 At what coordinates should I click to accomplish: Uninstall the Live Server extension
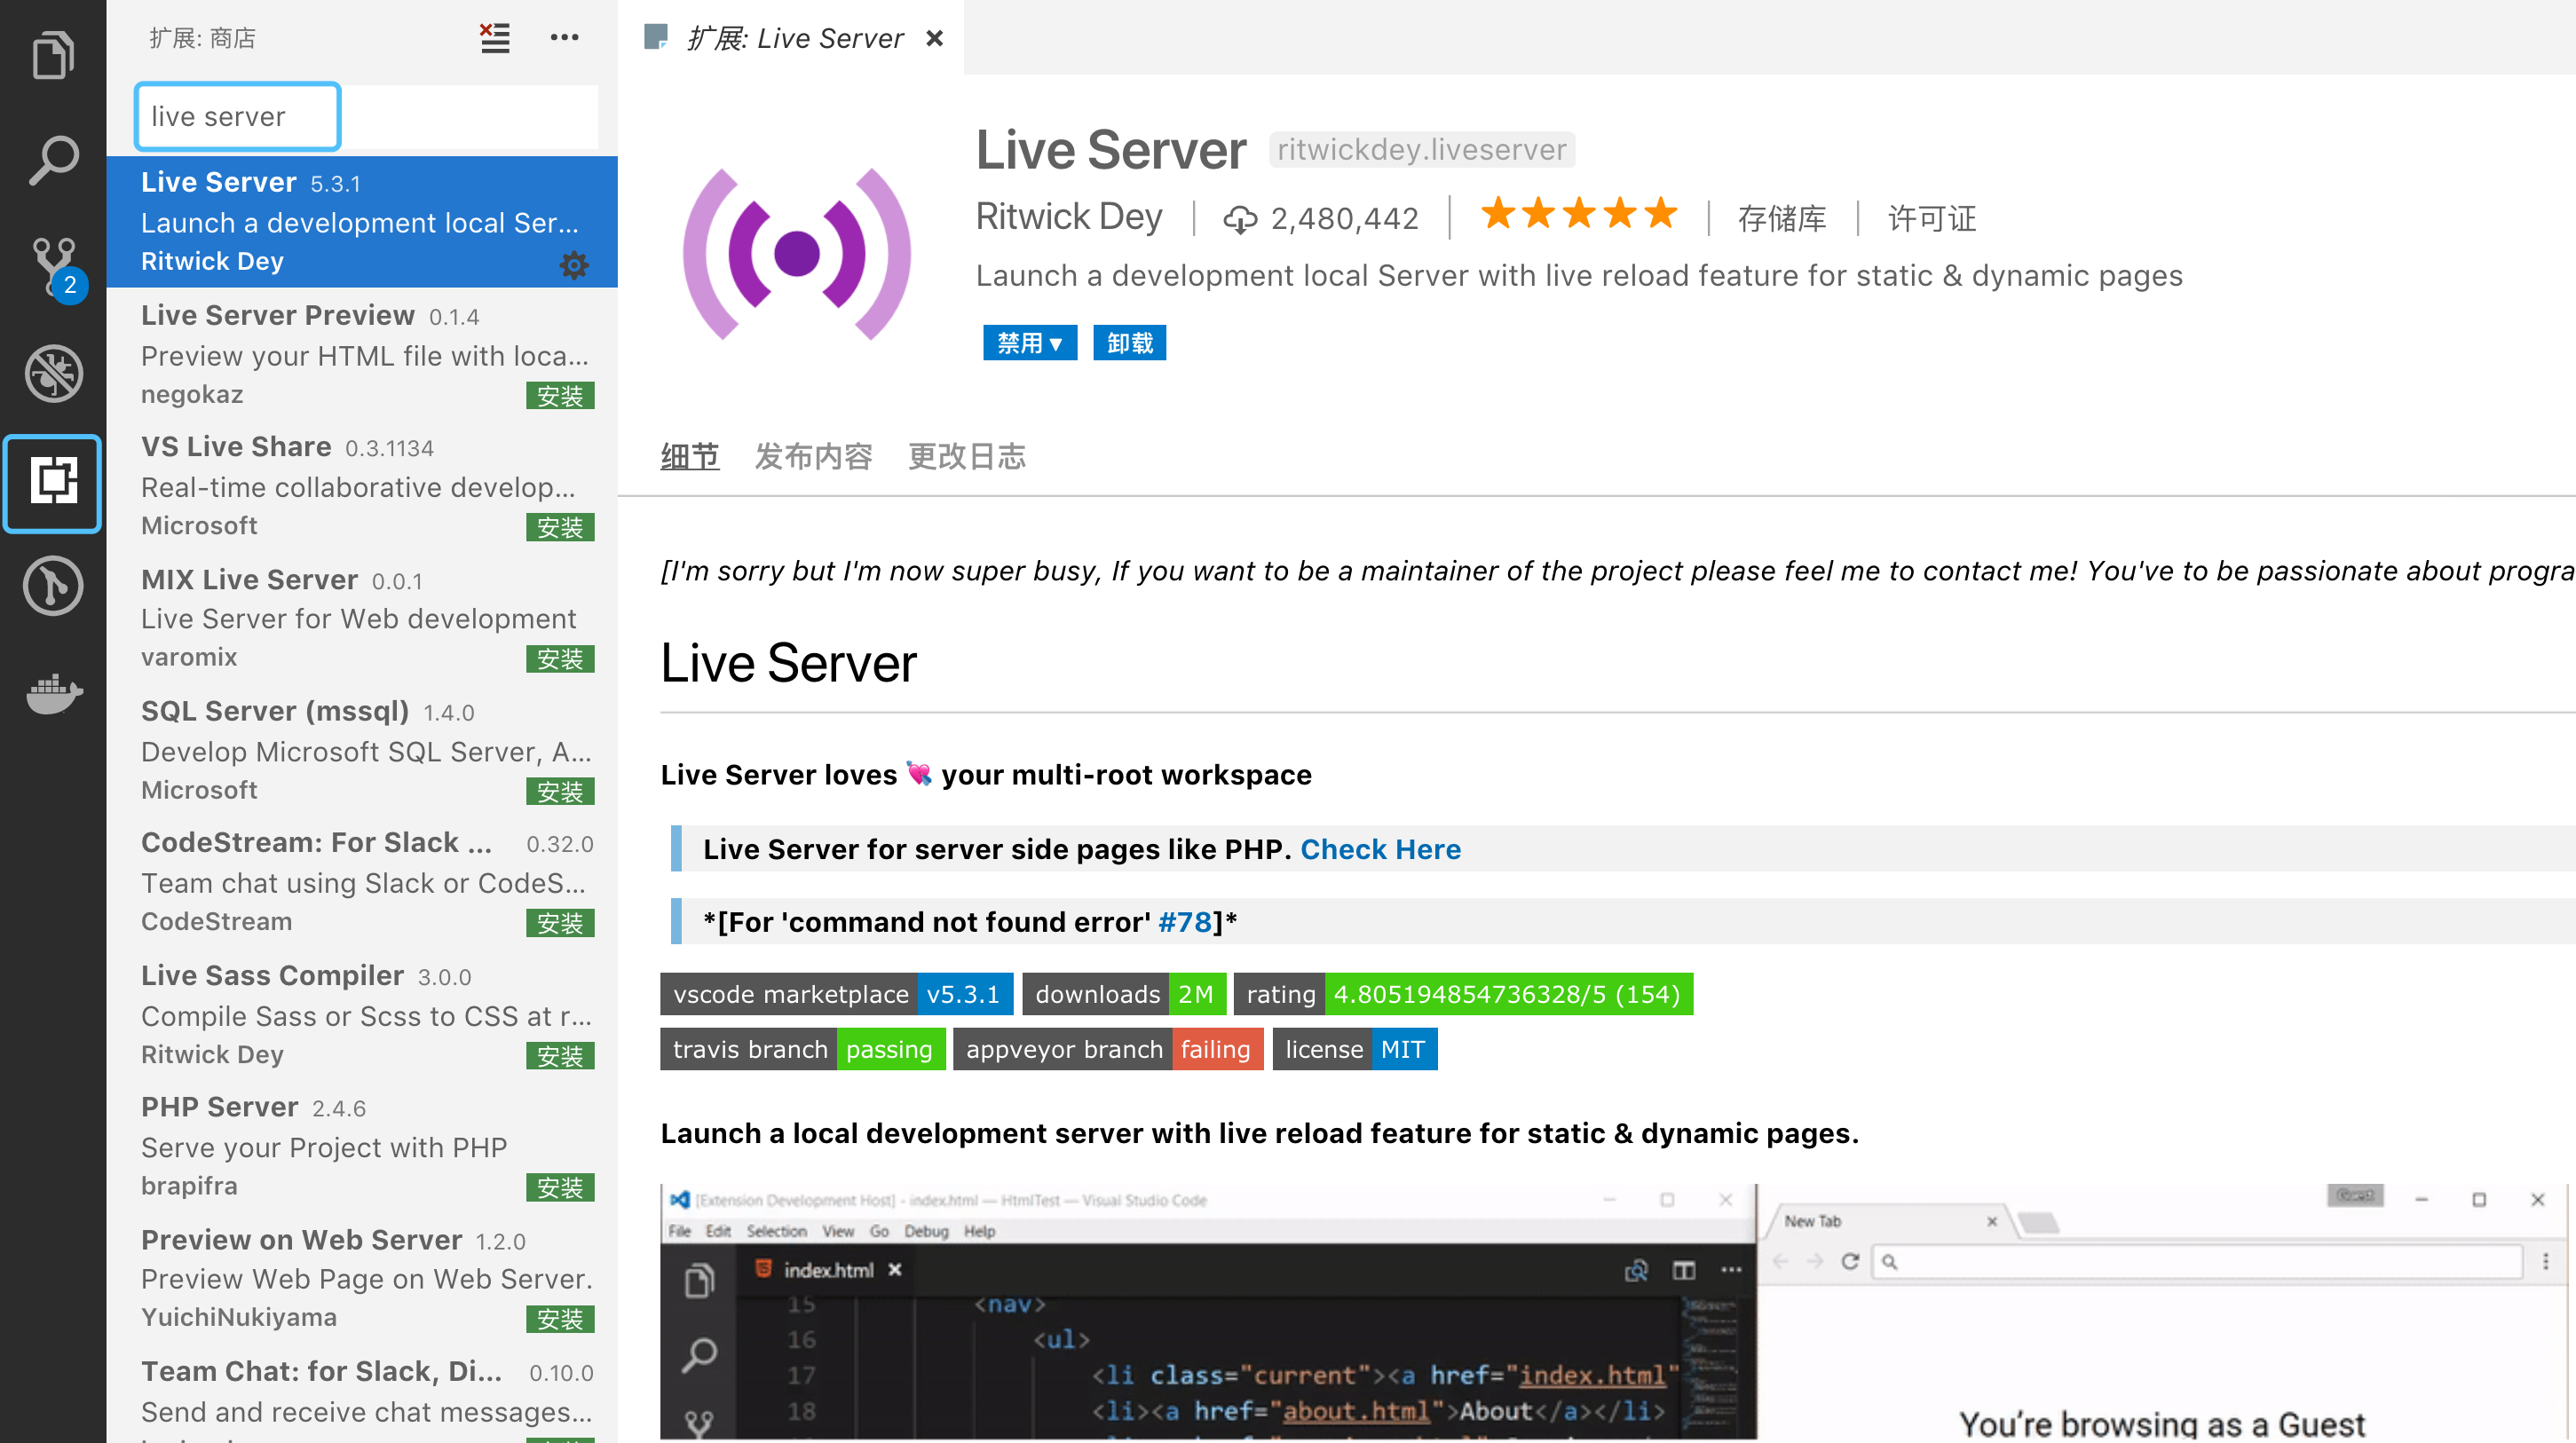coord(1129,342)
